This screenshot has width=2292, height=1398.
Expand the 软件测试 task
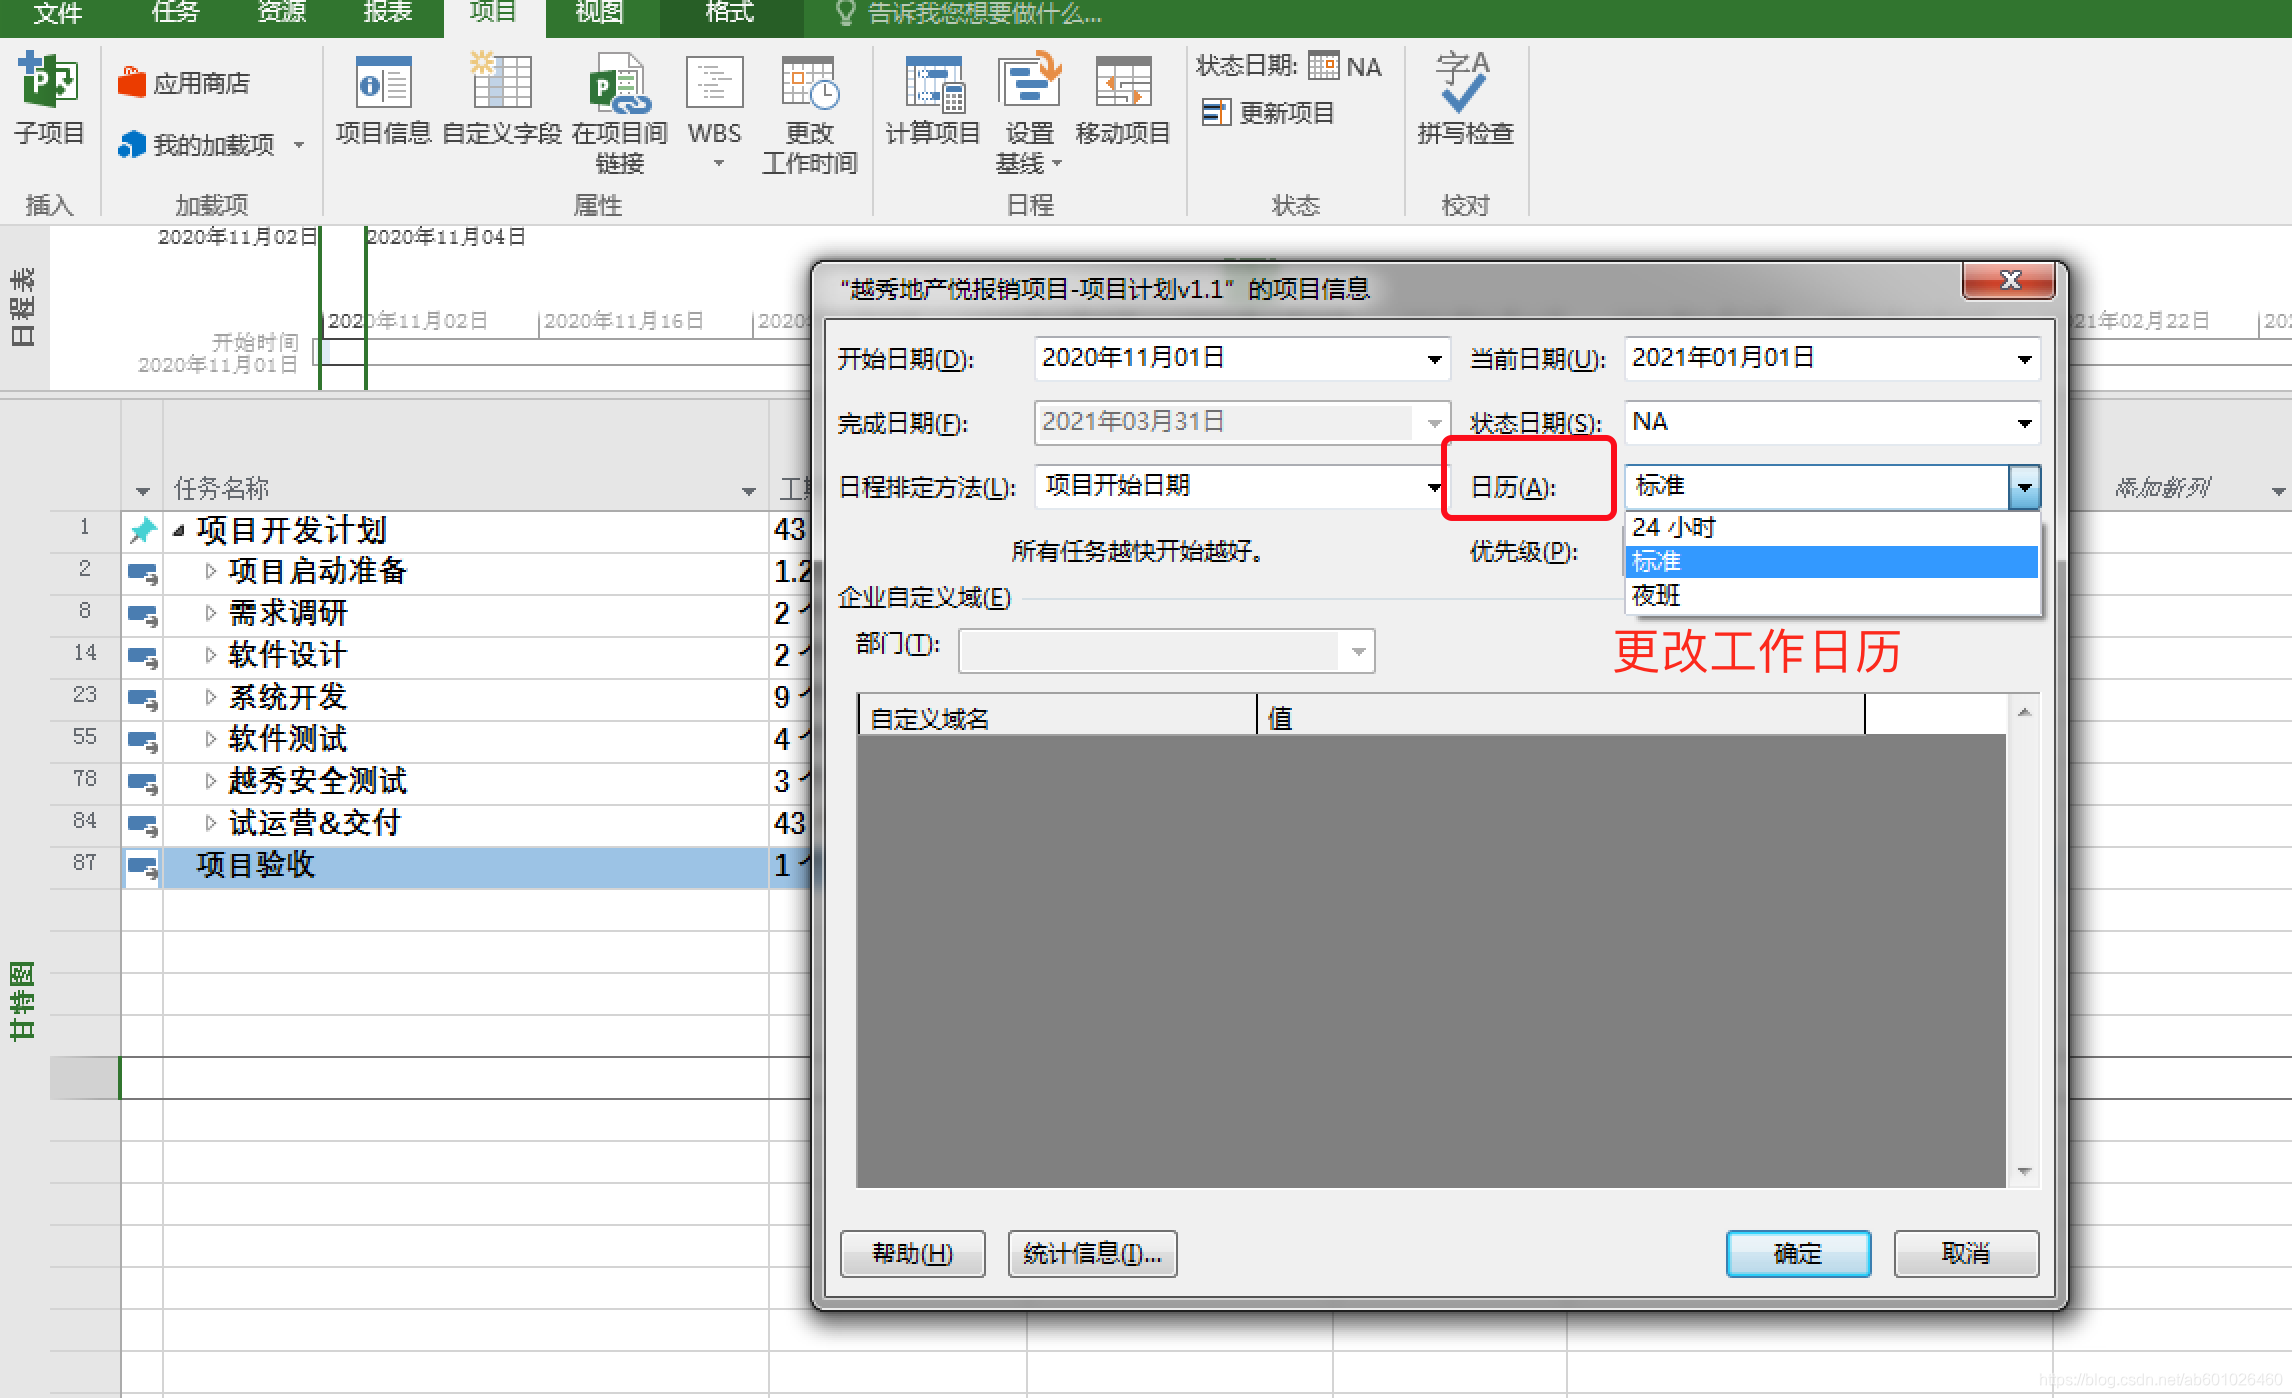pos(210,739)
